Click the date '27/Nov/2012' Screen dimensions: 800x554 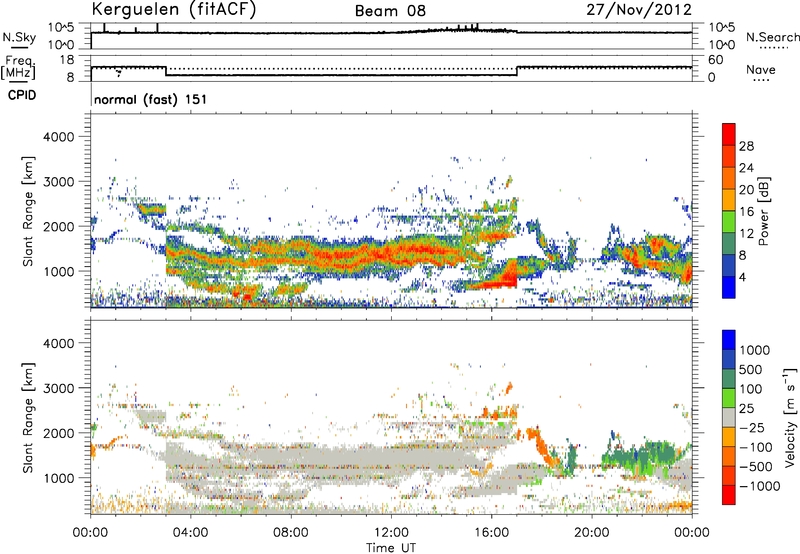pos(639,9)
